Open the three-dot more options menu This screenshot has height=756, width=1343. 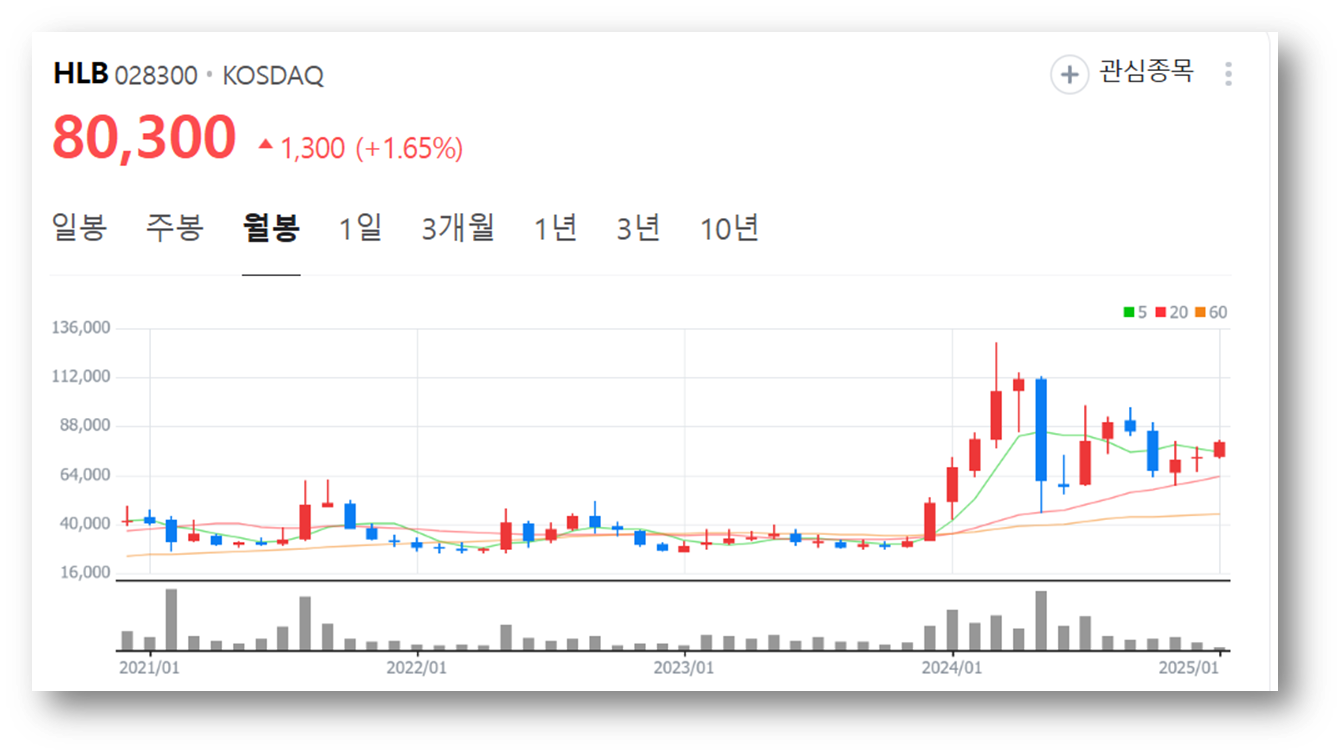[x=1228, y=74]
